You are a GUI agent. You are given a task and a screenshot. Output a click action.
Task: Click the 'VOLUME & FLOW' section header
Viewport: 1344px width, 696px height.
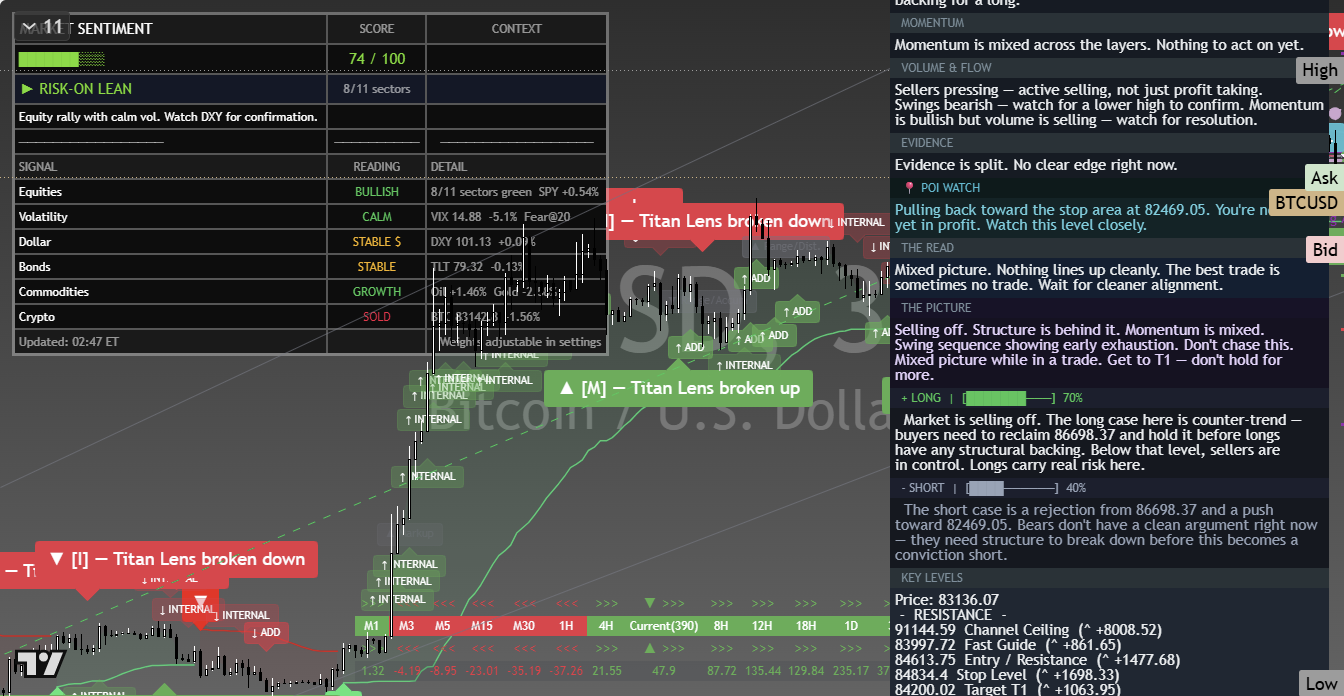click(946, 68)
